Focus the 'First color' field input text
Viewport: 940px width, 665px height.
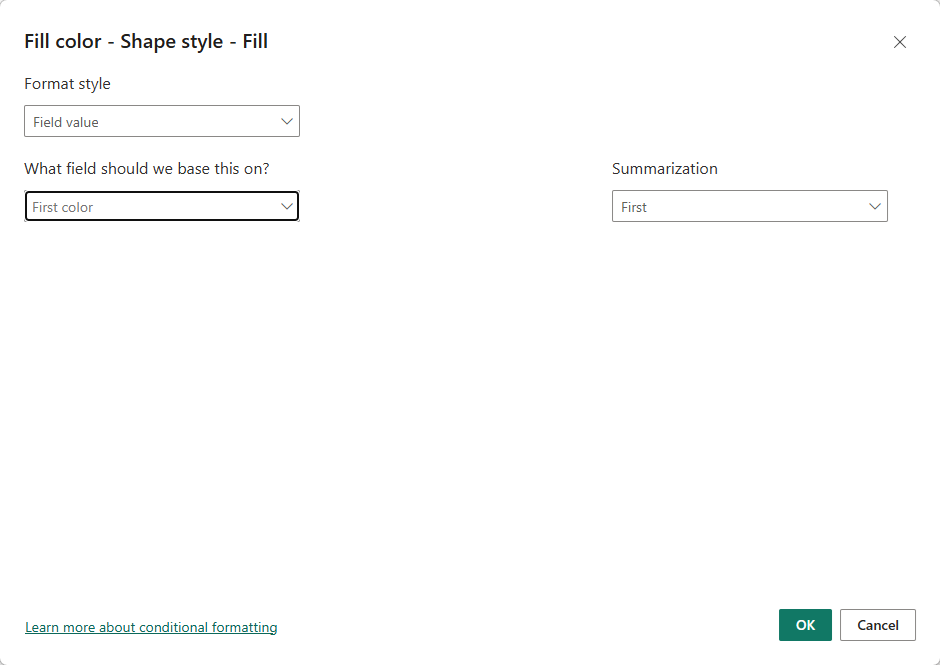click(x=63, y=207)
